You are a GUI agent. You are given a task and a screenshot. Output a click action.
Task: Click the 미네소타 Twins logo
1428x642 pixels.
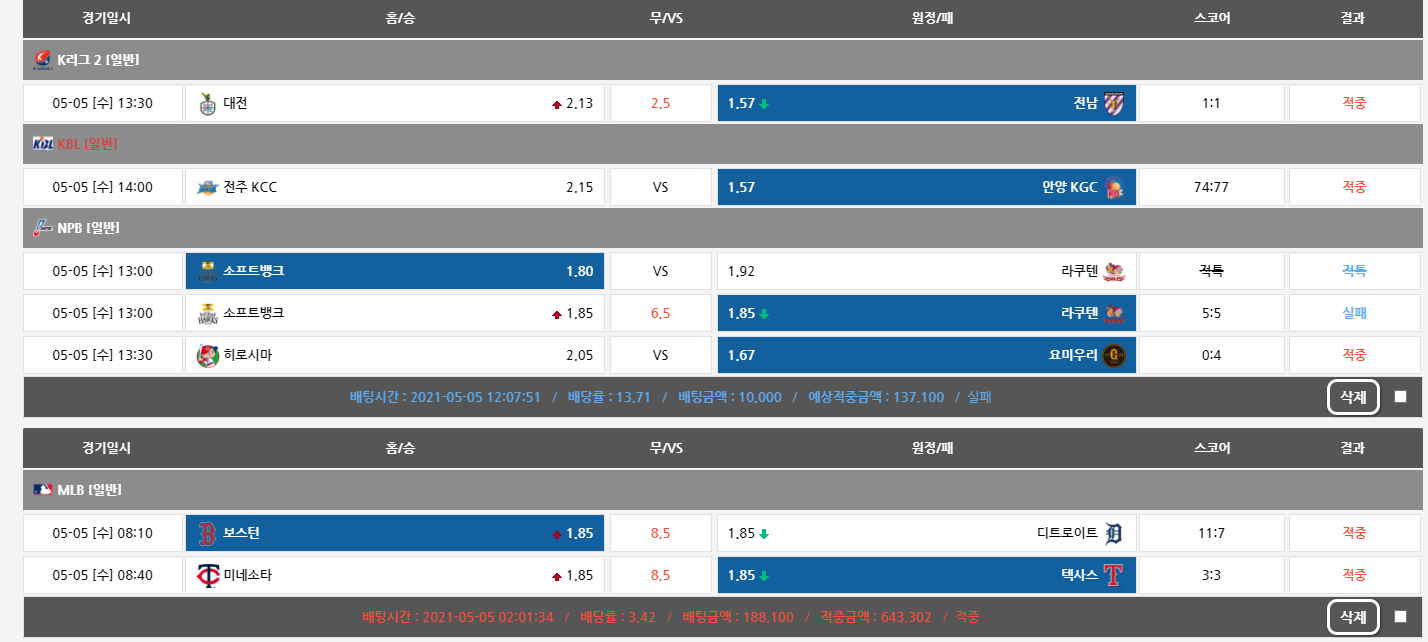207,575
